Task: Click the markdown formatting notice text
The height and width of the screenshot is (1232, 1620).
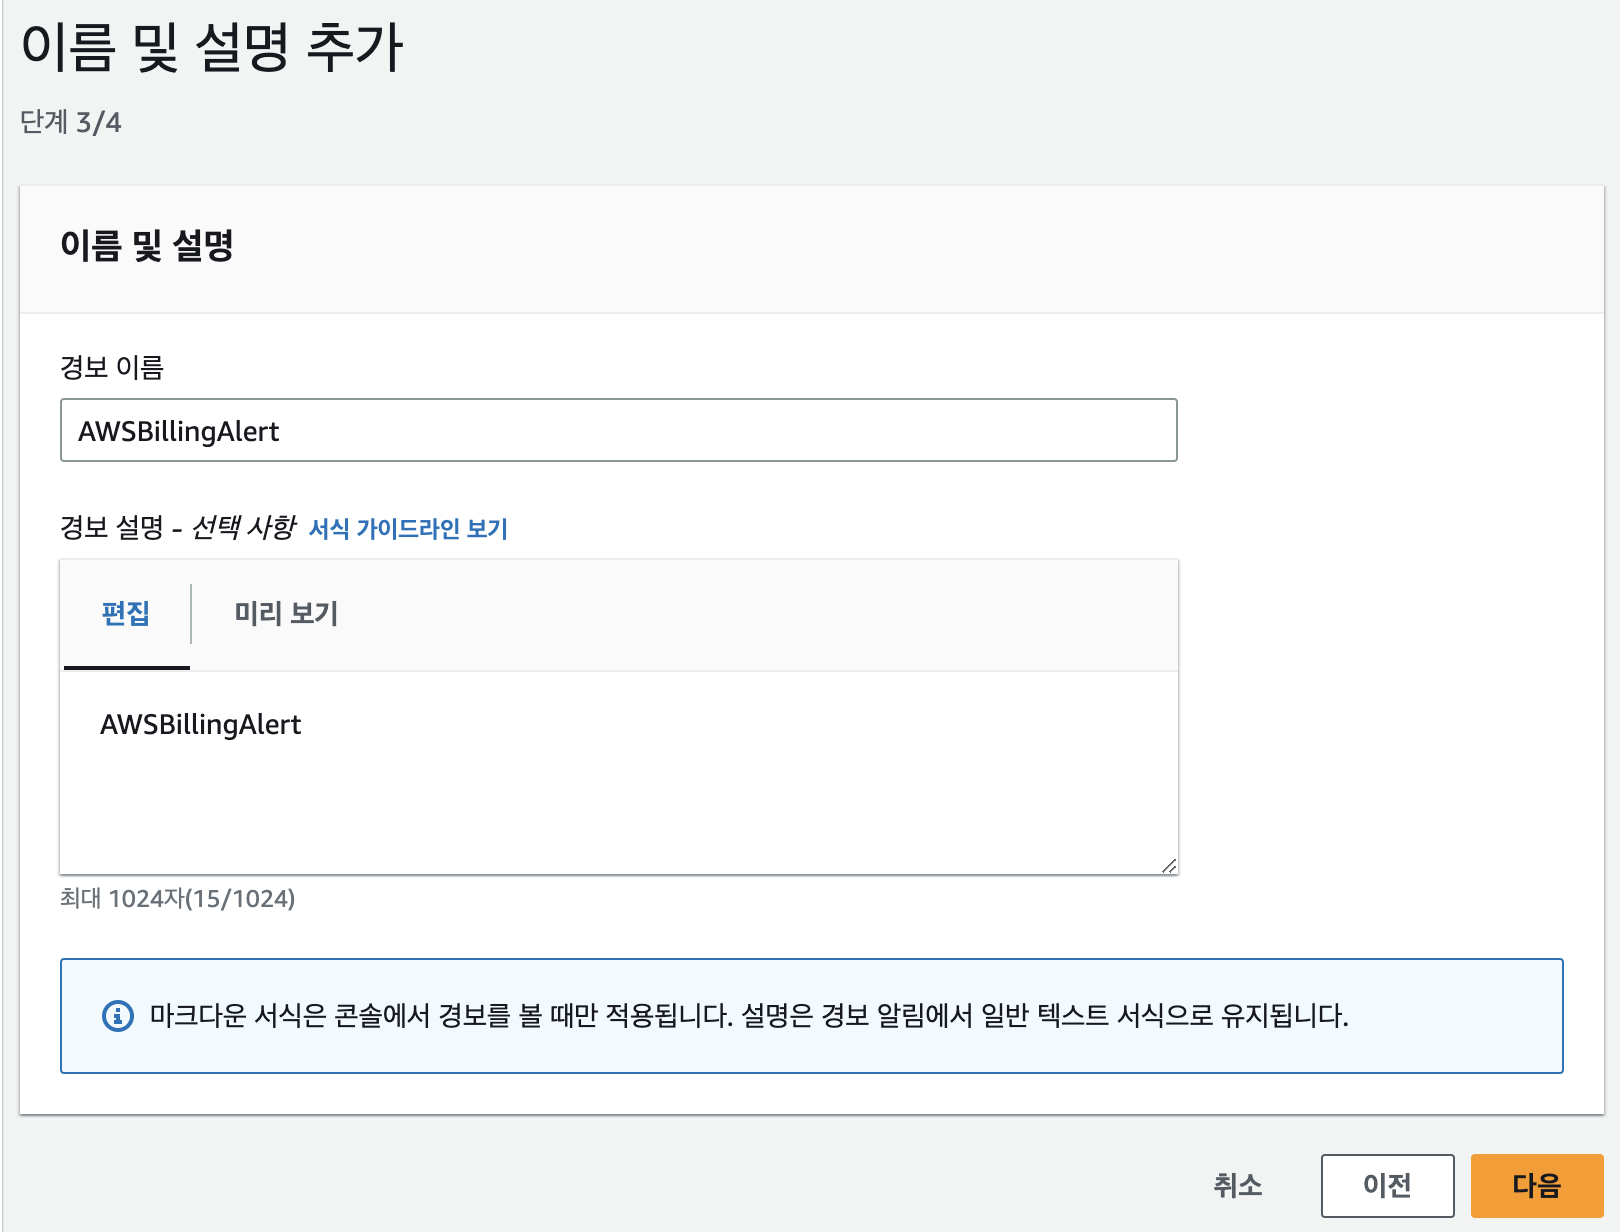Action: click(749, 1016)
